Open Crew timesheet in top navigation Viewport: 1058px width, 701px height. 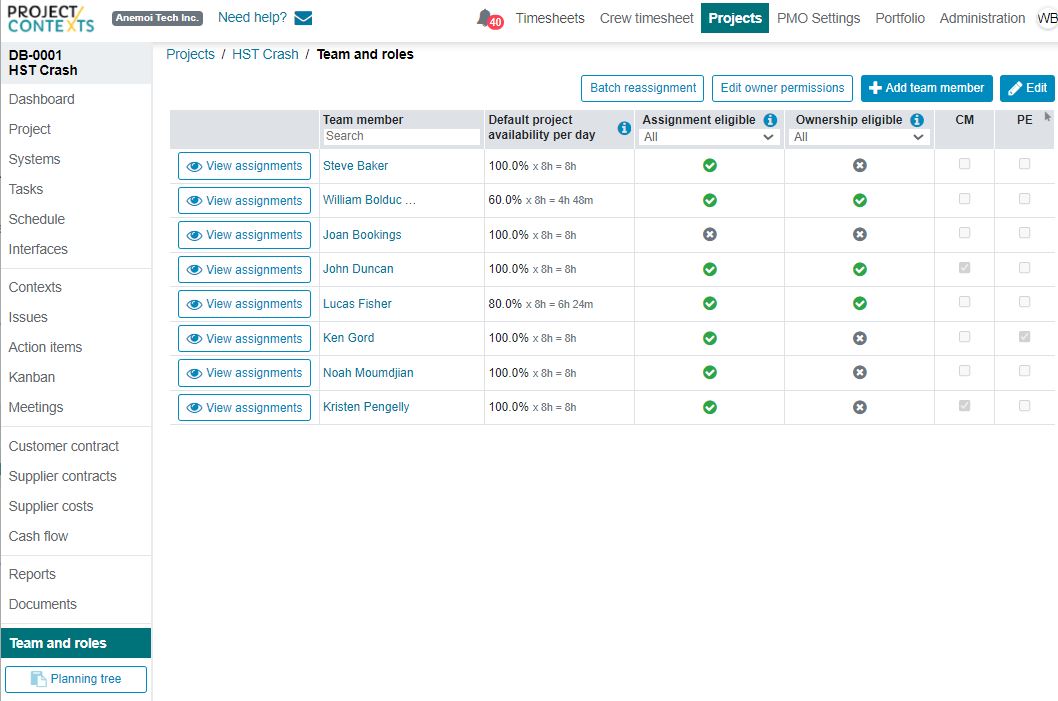(x=646, y=18)
